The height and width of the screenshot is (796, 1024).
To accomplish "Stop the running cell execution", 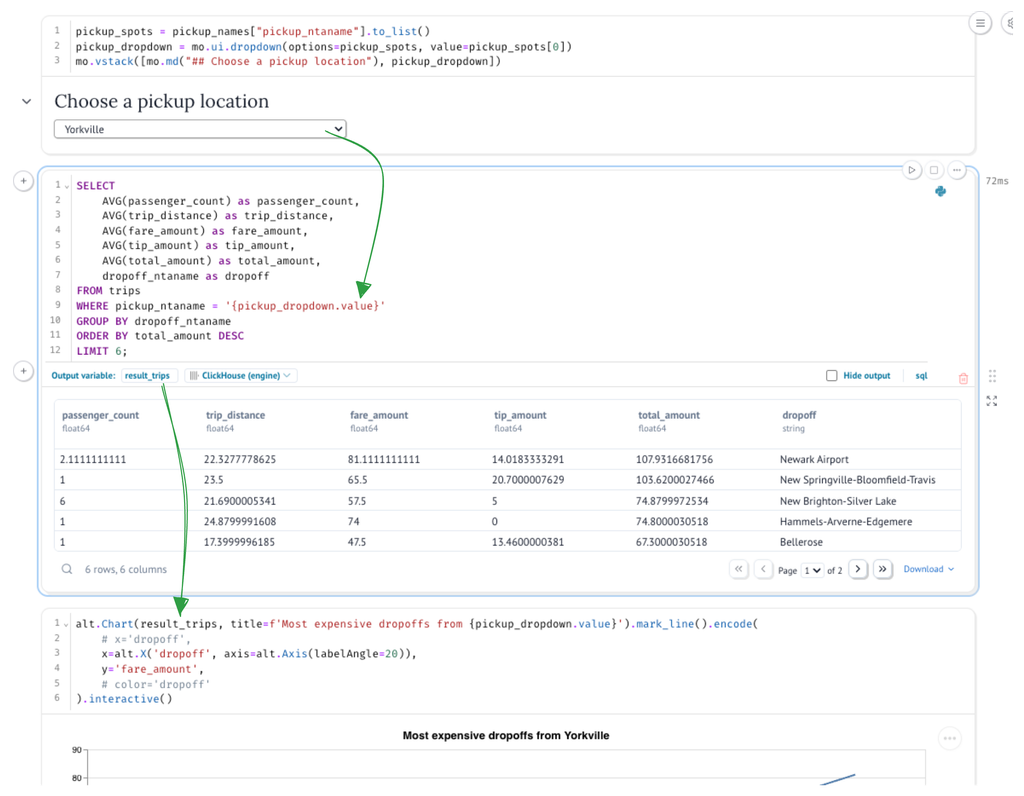I will coord(934,170).
